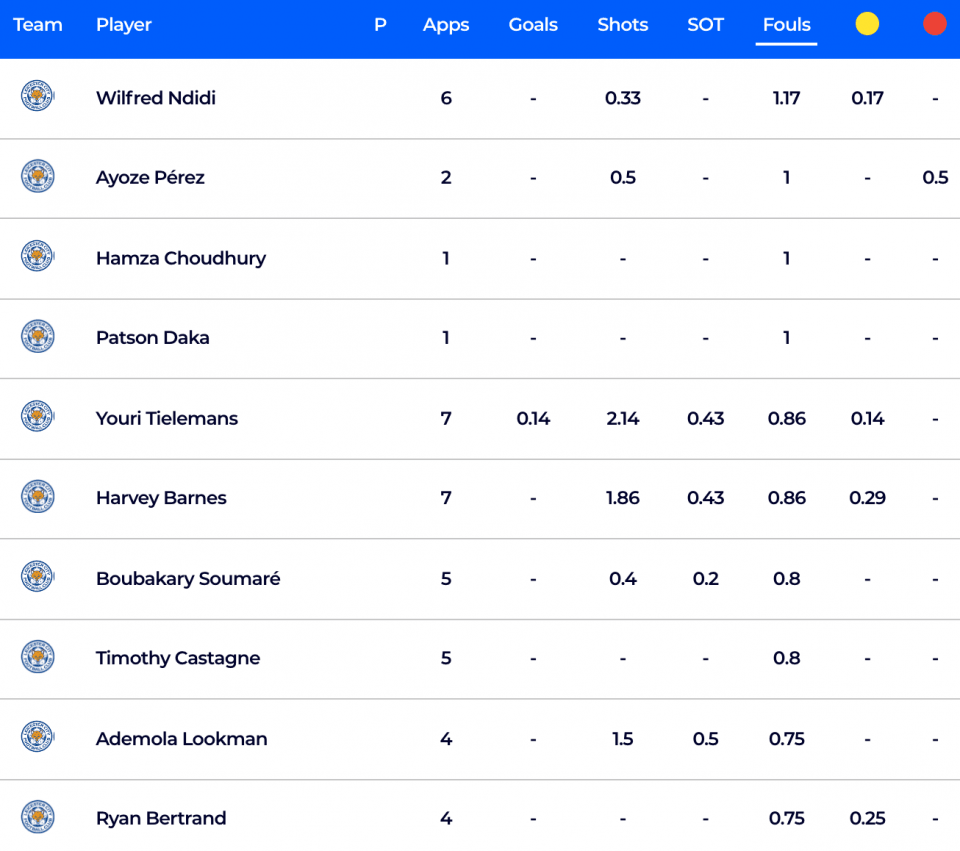The height and width of the screenshot is (851, 960).
Task: Click the Player column header
Action: 124,25
